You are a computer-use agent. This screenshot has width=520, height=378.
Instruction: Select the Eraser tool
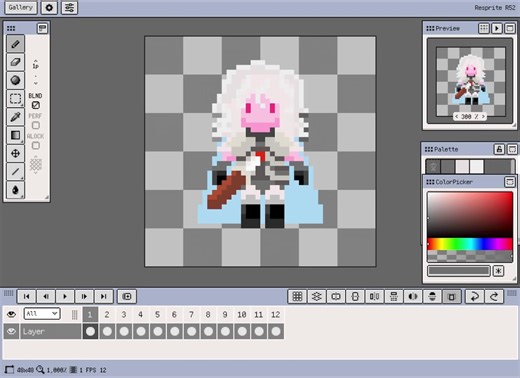click(15, 62)
